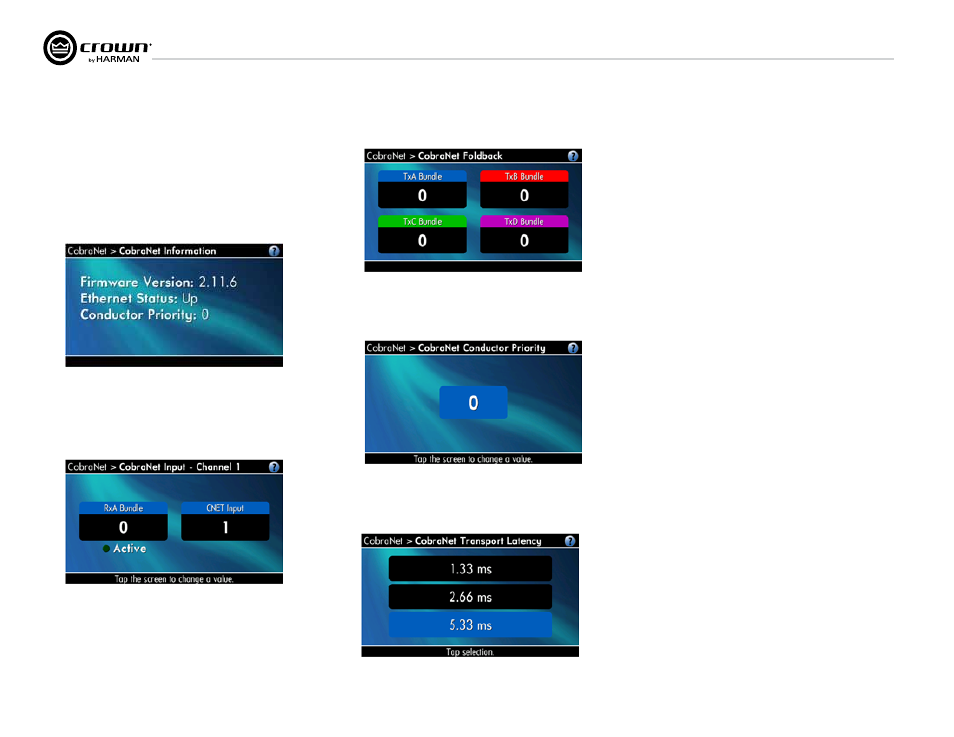Click CobraNet breadcrumb in Foldback screen
Image resolution: width=954 pixels, height=737 pixels.
(x=386, y=156)
